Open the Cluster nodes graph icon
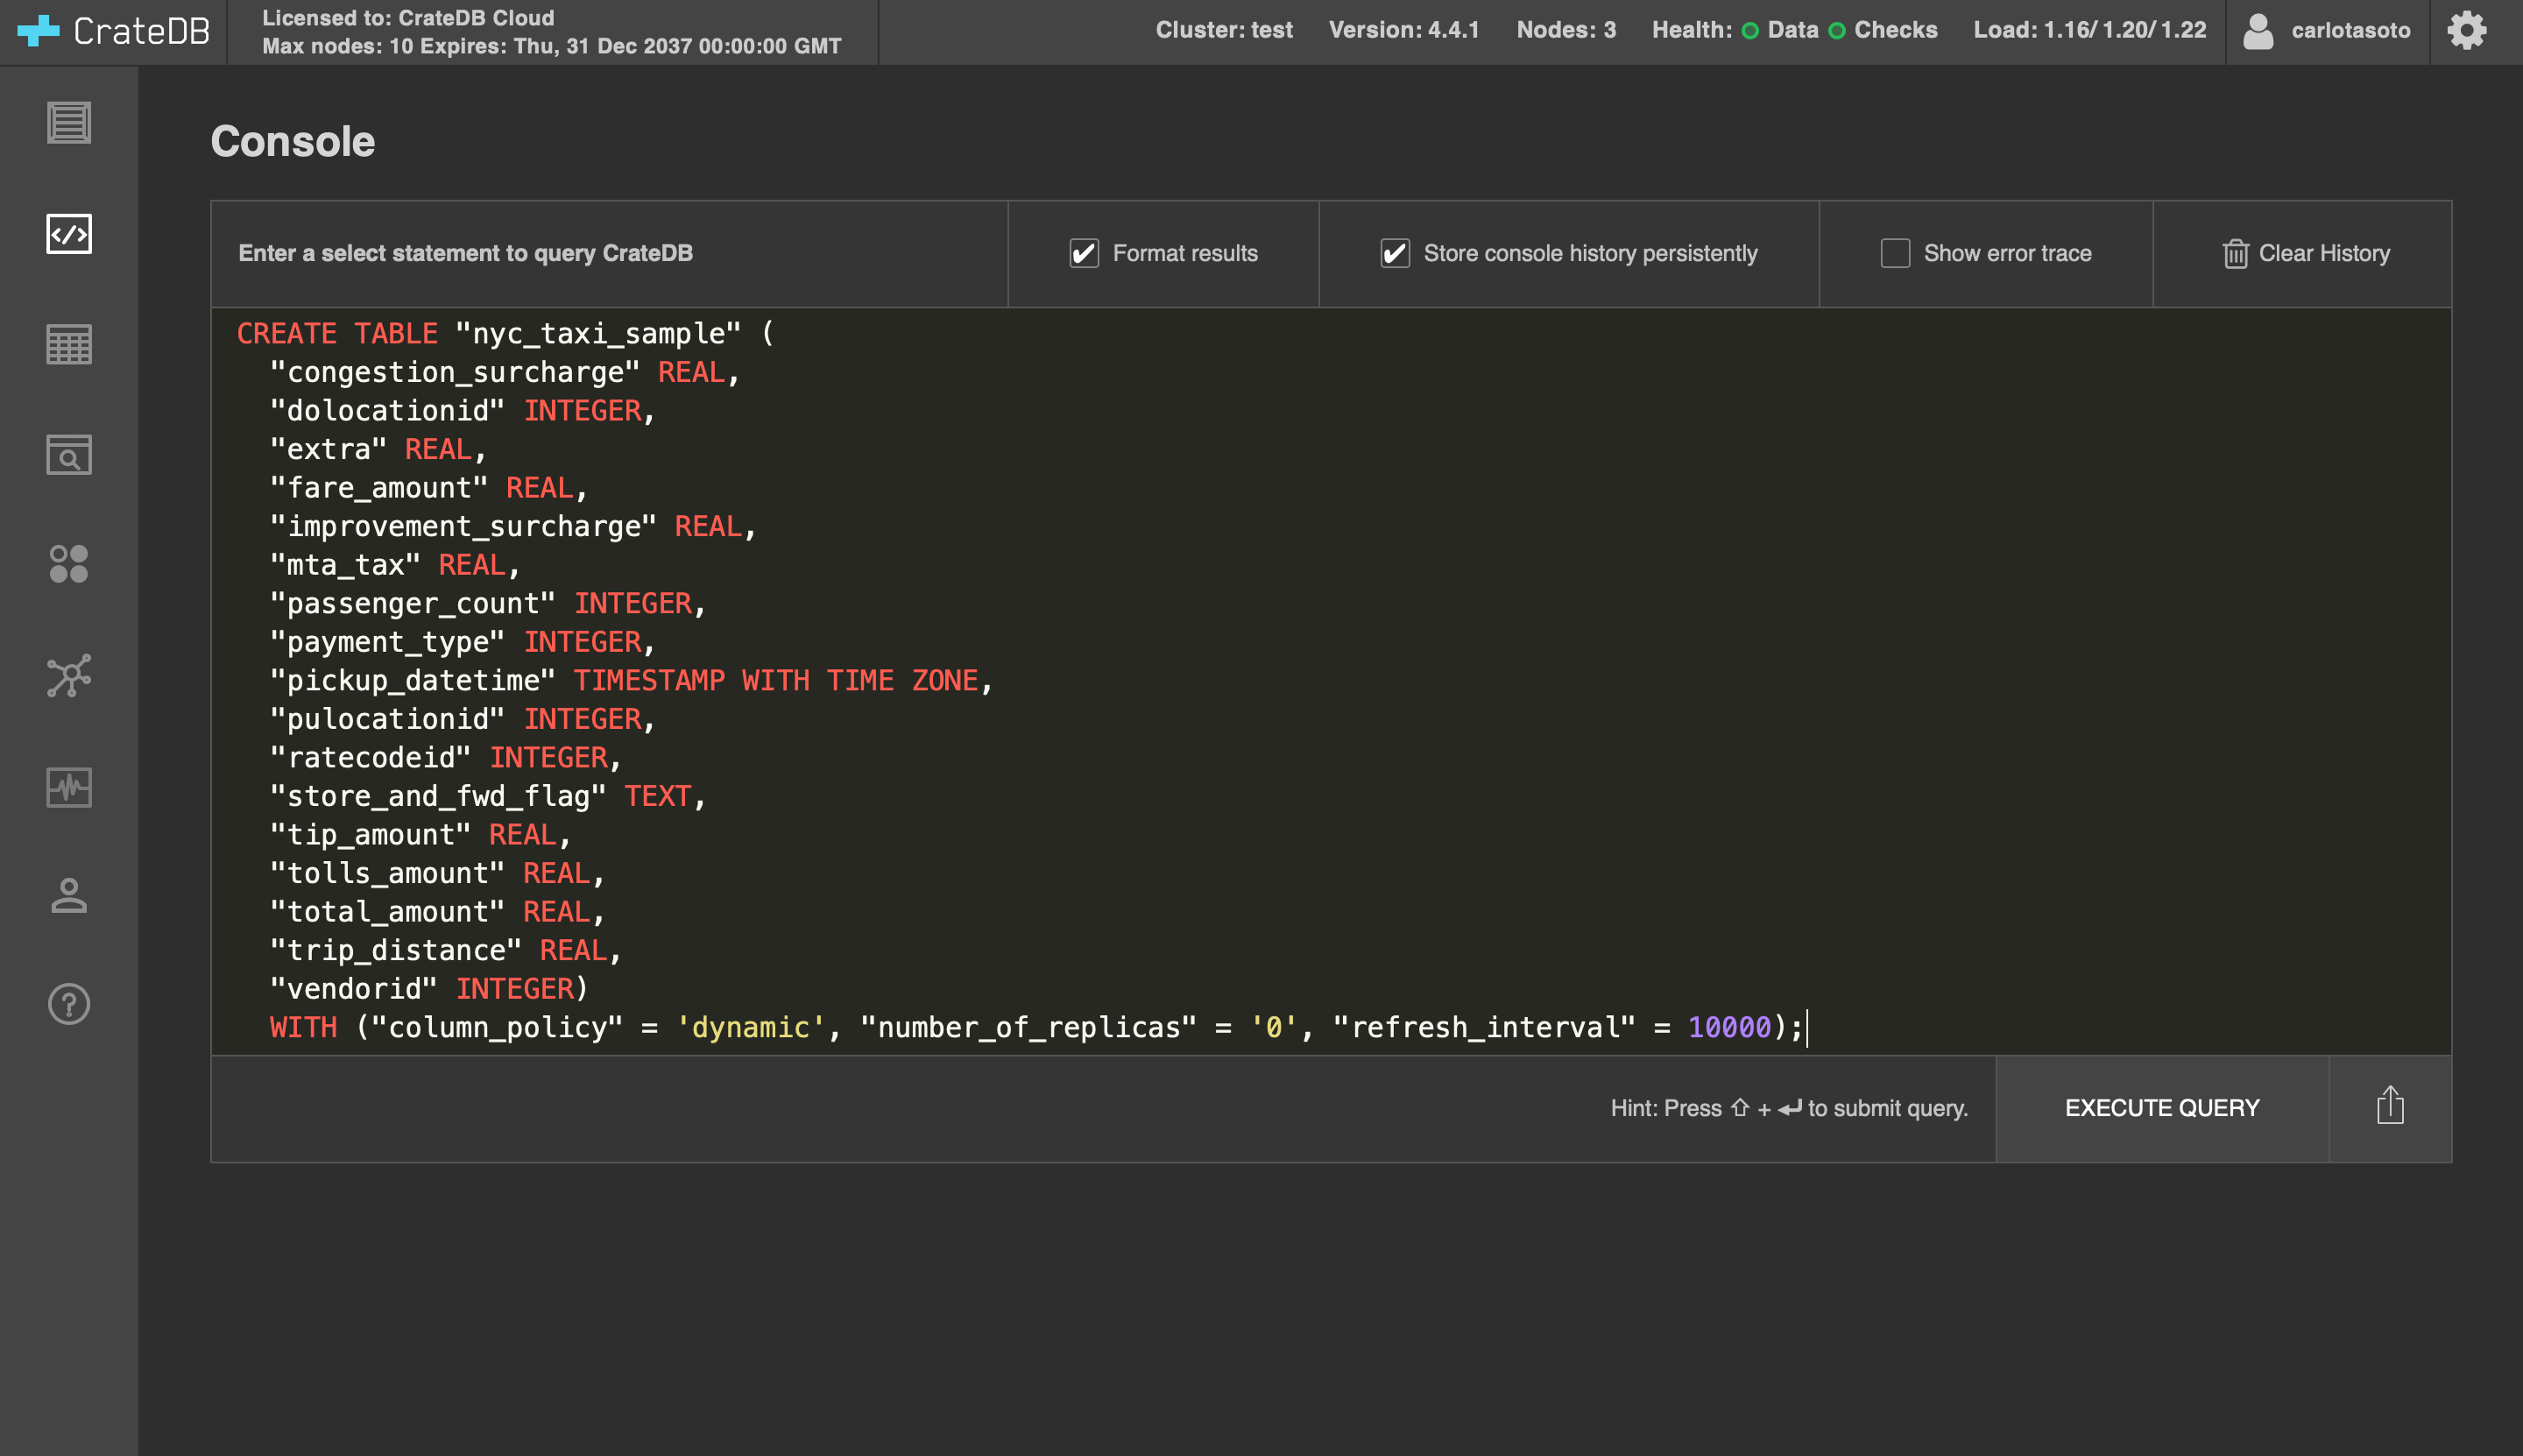The height and width of the screenshot is (1456, 2523). point(69,676)
